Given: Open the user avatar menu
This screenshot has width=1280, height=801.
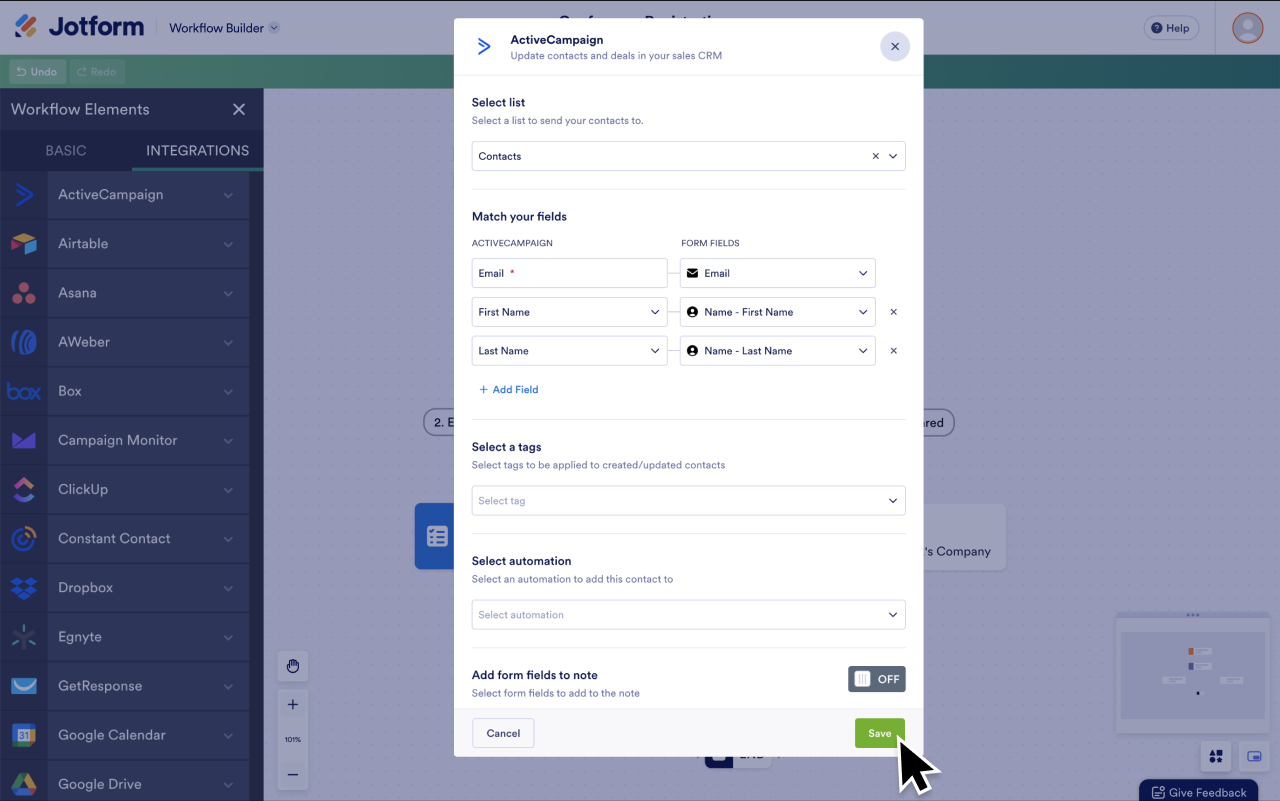Looking at the screenshot, I should 1247,28.
